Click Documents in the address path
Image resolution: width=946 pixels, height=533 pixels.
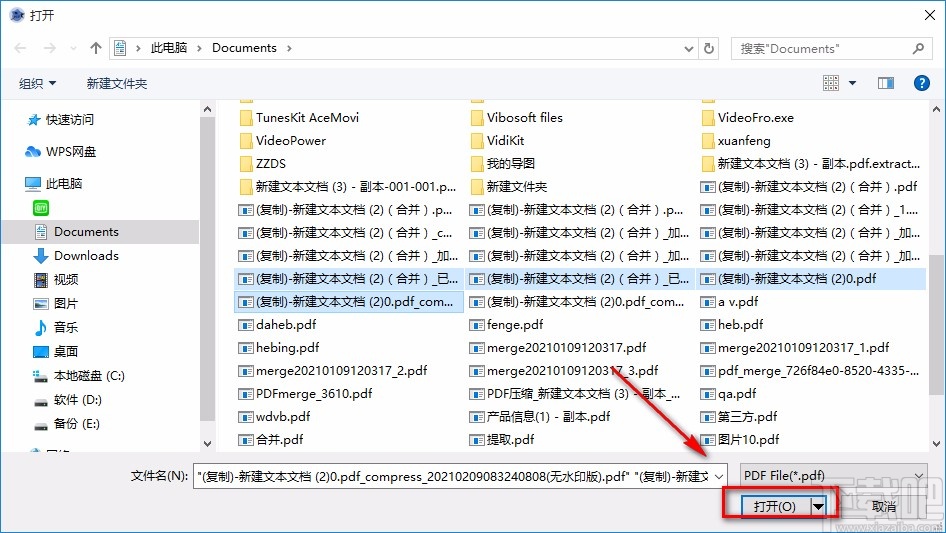tap(244, 48)
